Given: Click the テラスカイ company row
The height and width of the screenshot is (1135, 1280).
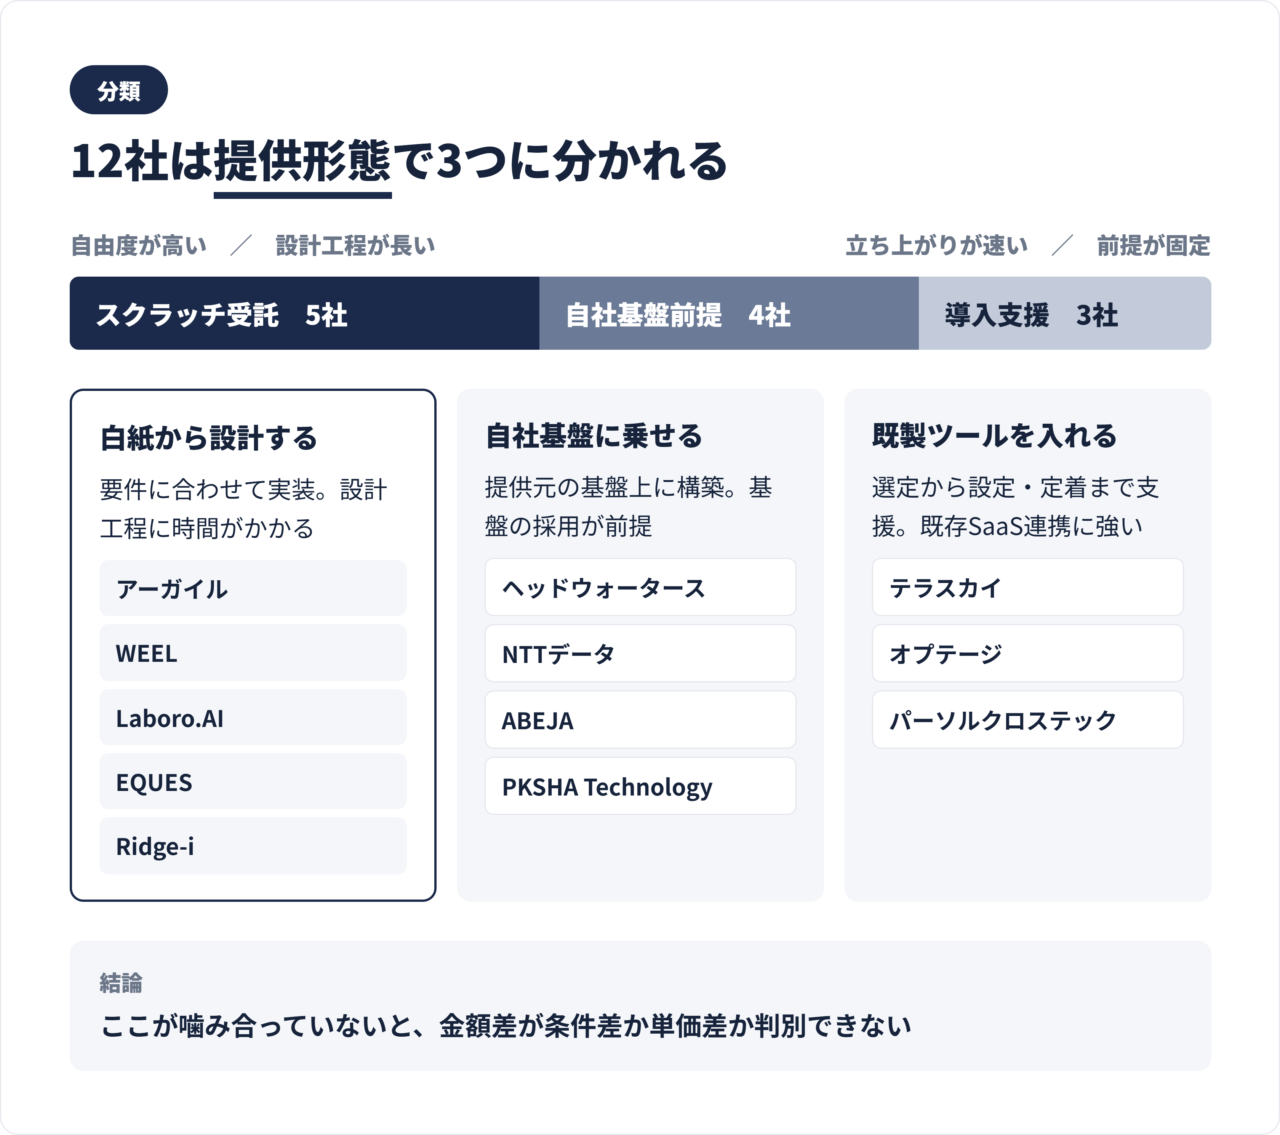Looking at the screenshot, I should click(1027, 587).
